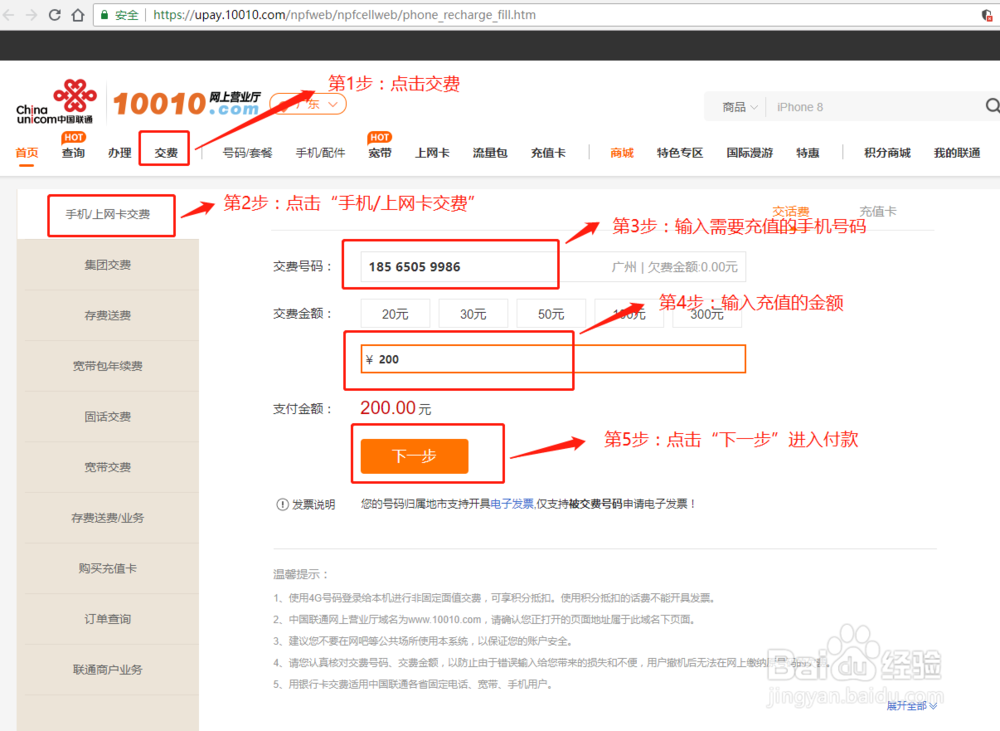Image resolution: width=1000 pixels, height=731 pixels.
Task: Expand 展开全部 at the bottom right
Action: (x=910, y=706)
